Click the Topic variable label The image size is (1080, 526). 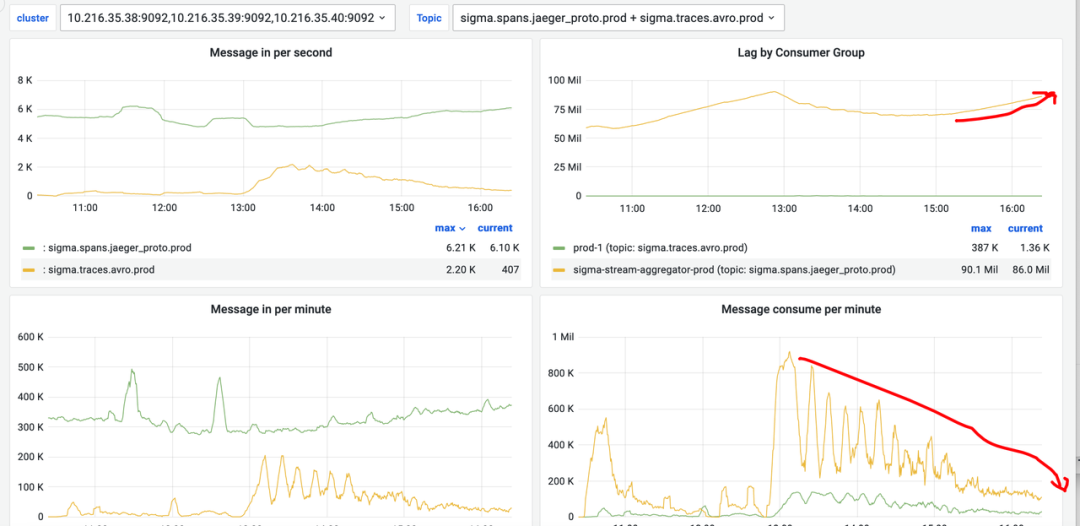click(429, 18)
